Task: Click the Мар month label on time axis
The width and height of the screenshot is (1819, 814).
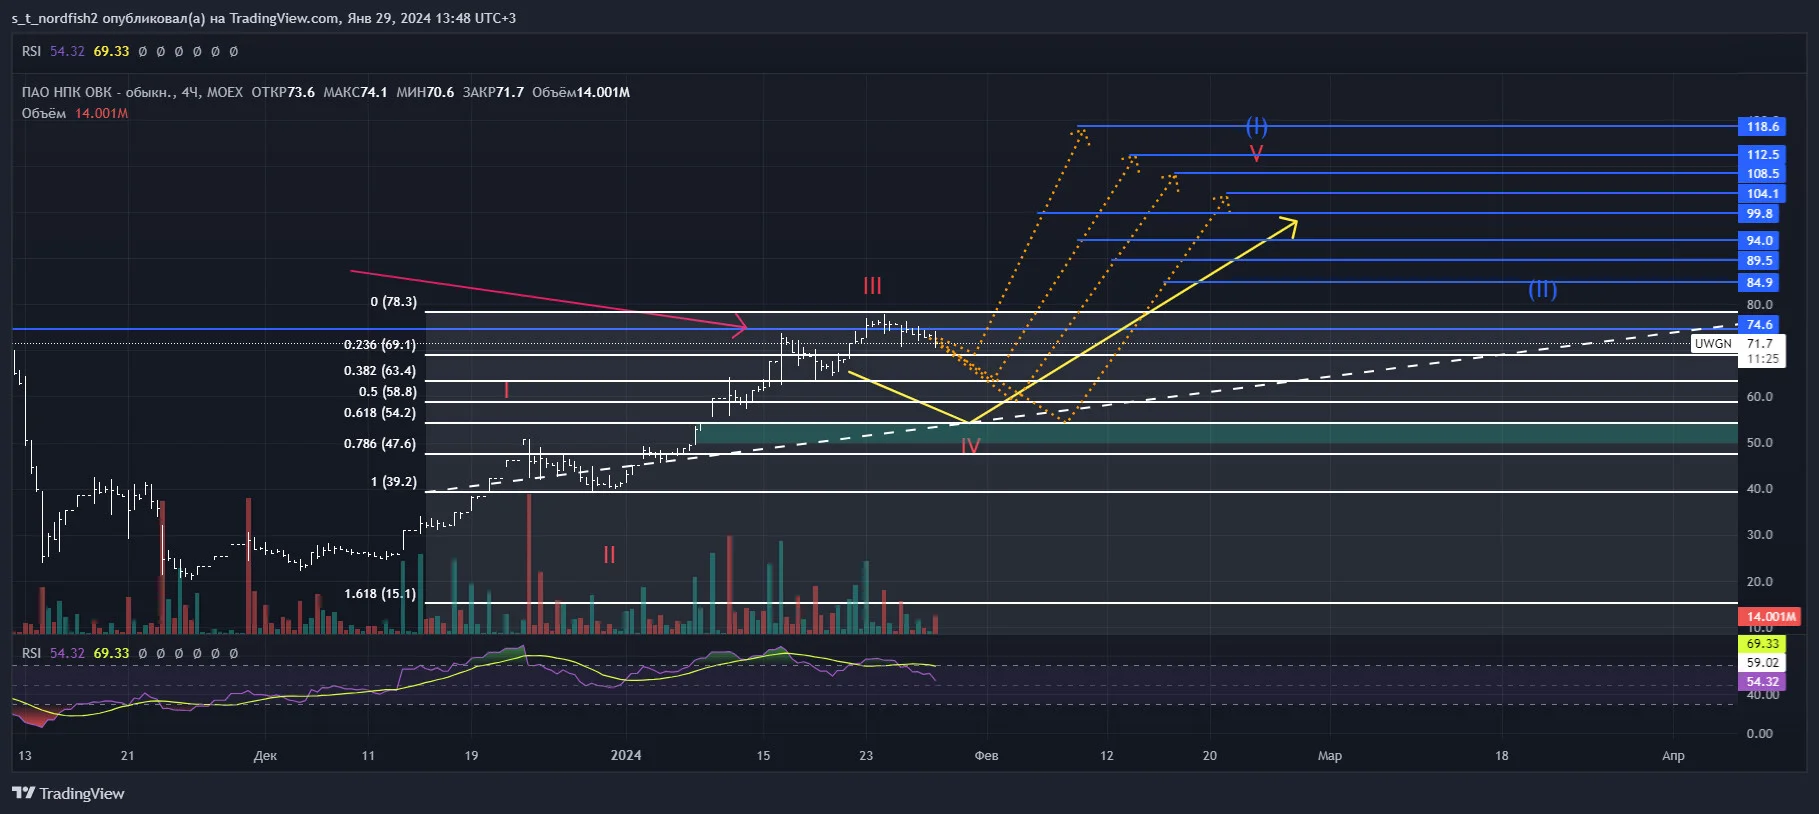Action: pos(1329,755)
